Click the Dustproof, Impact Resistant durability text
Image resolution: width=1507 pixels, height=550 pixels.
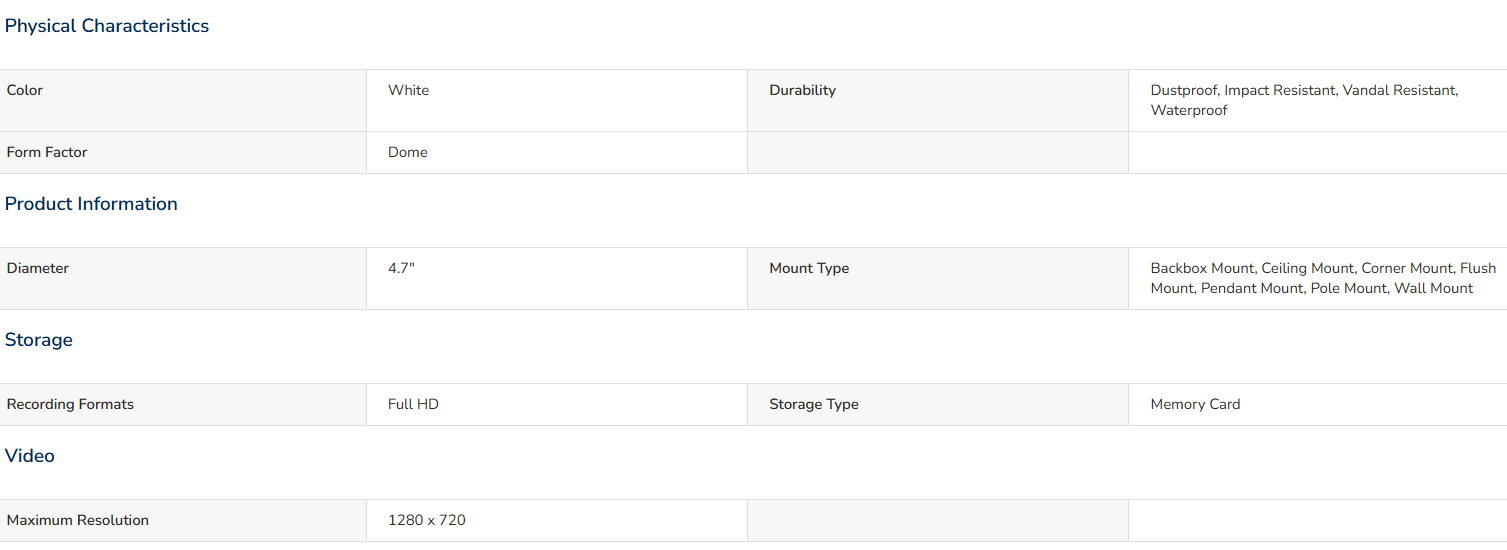point(1304,100)
